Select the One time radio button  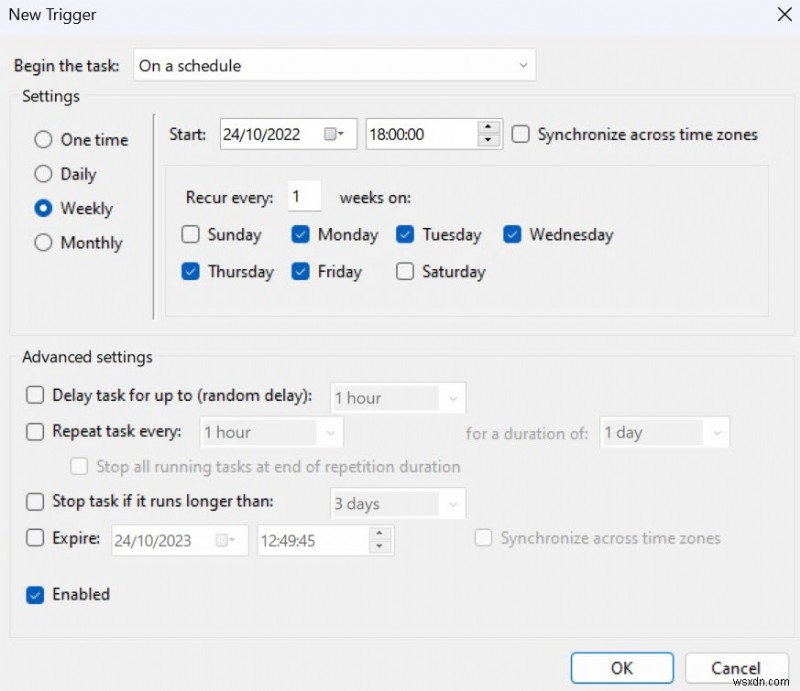[x=43, y=139]
